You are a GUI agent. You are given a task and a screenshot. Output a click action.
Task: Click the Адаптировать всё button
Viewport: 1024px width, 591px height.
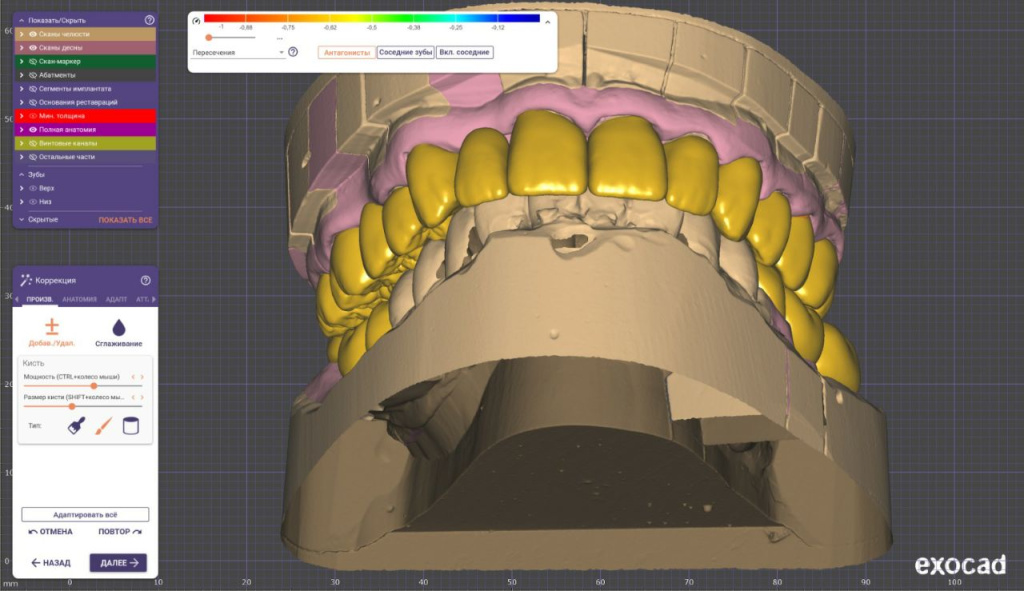point(85,514)
